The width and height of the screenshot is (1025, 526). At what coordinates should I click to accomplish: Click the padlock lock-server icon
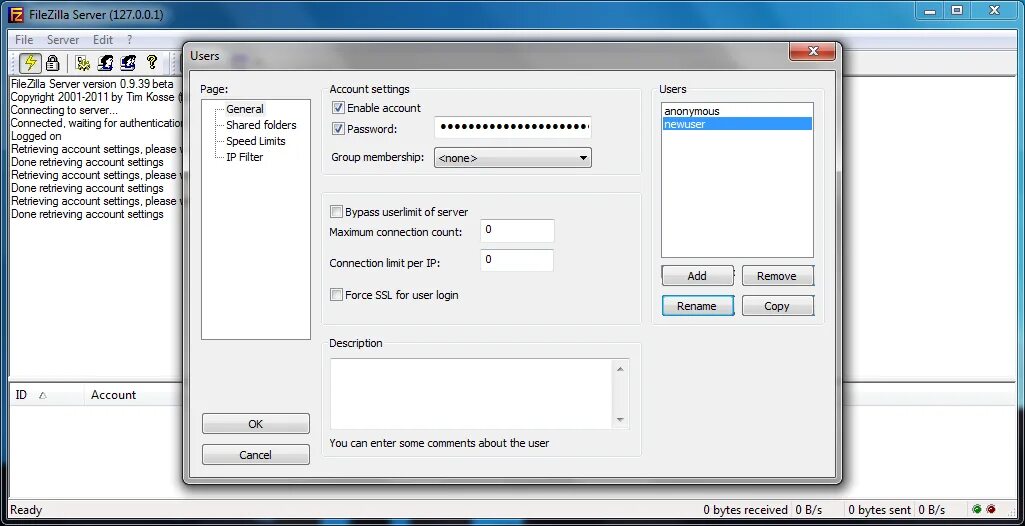[53, 63]
